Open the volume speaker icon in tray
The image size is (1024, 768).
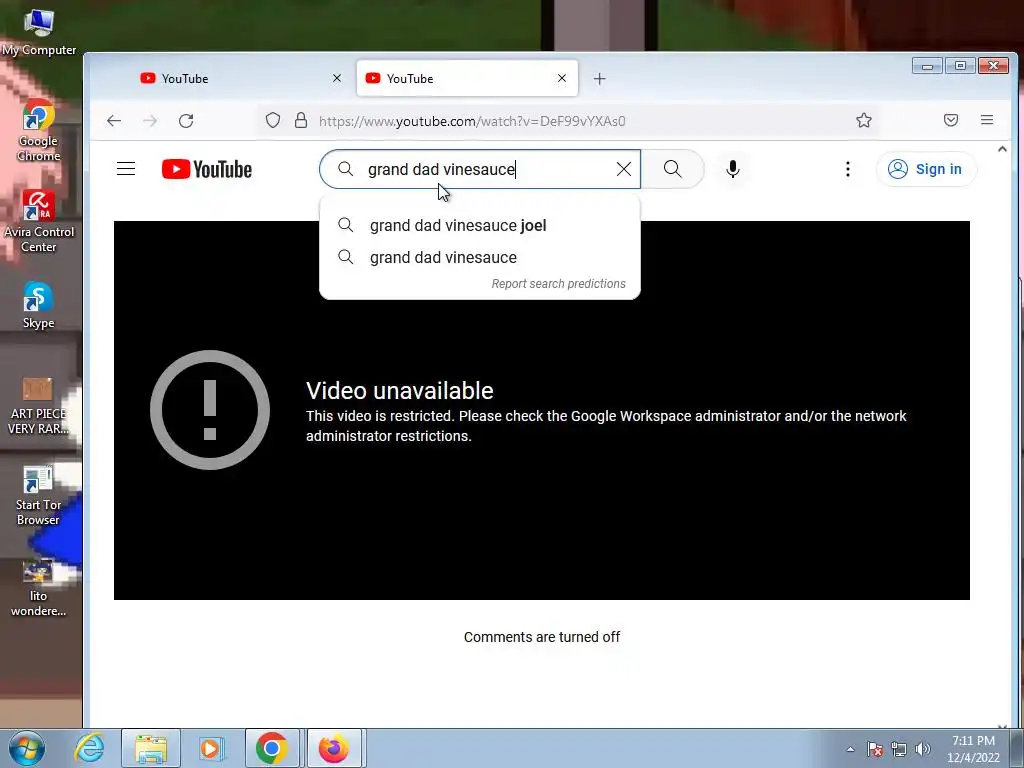tap(923, 749)
